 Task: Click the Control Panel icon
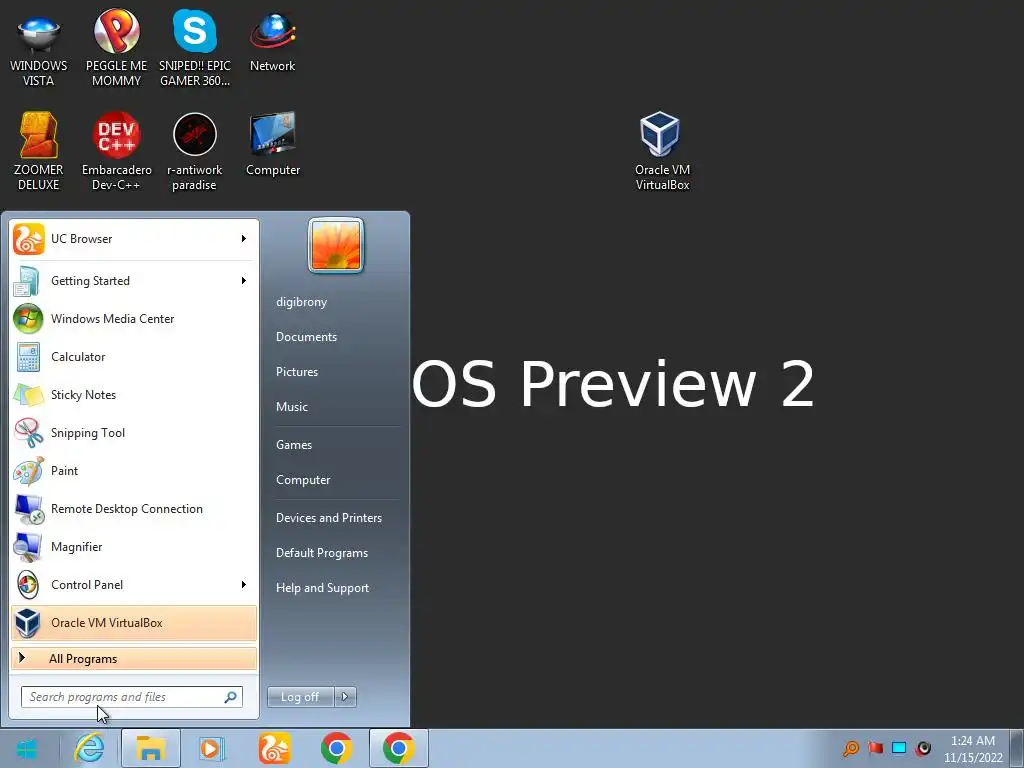coord(28,584)
